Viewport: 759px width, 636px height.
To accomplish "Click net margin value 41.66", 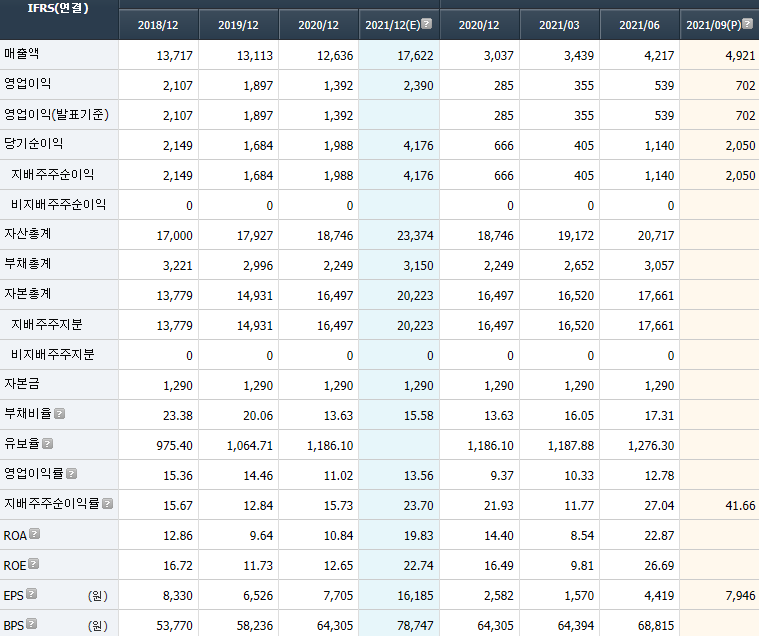I will [740, 506].
